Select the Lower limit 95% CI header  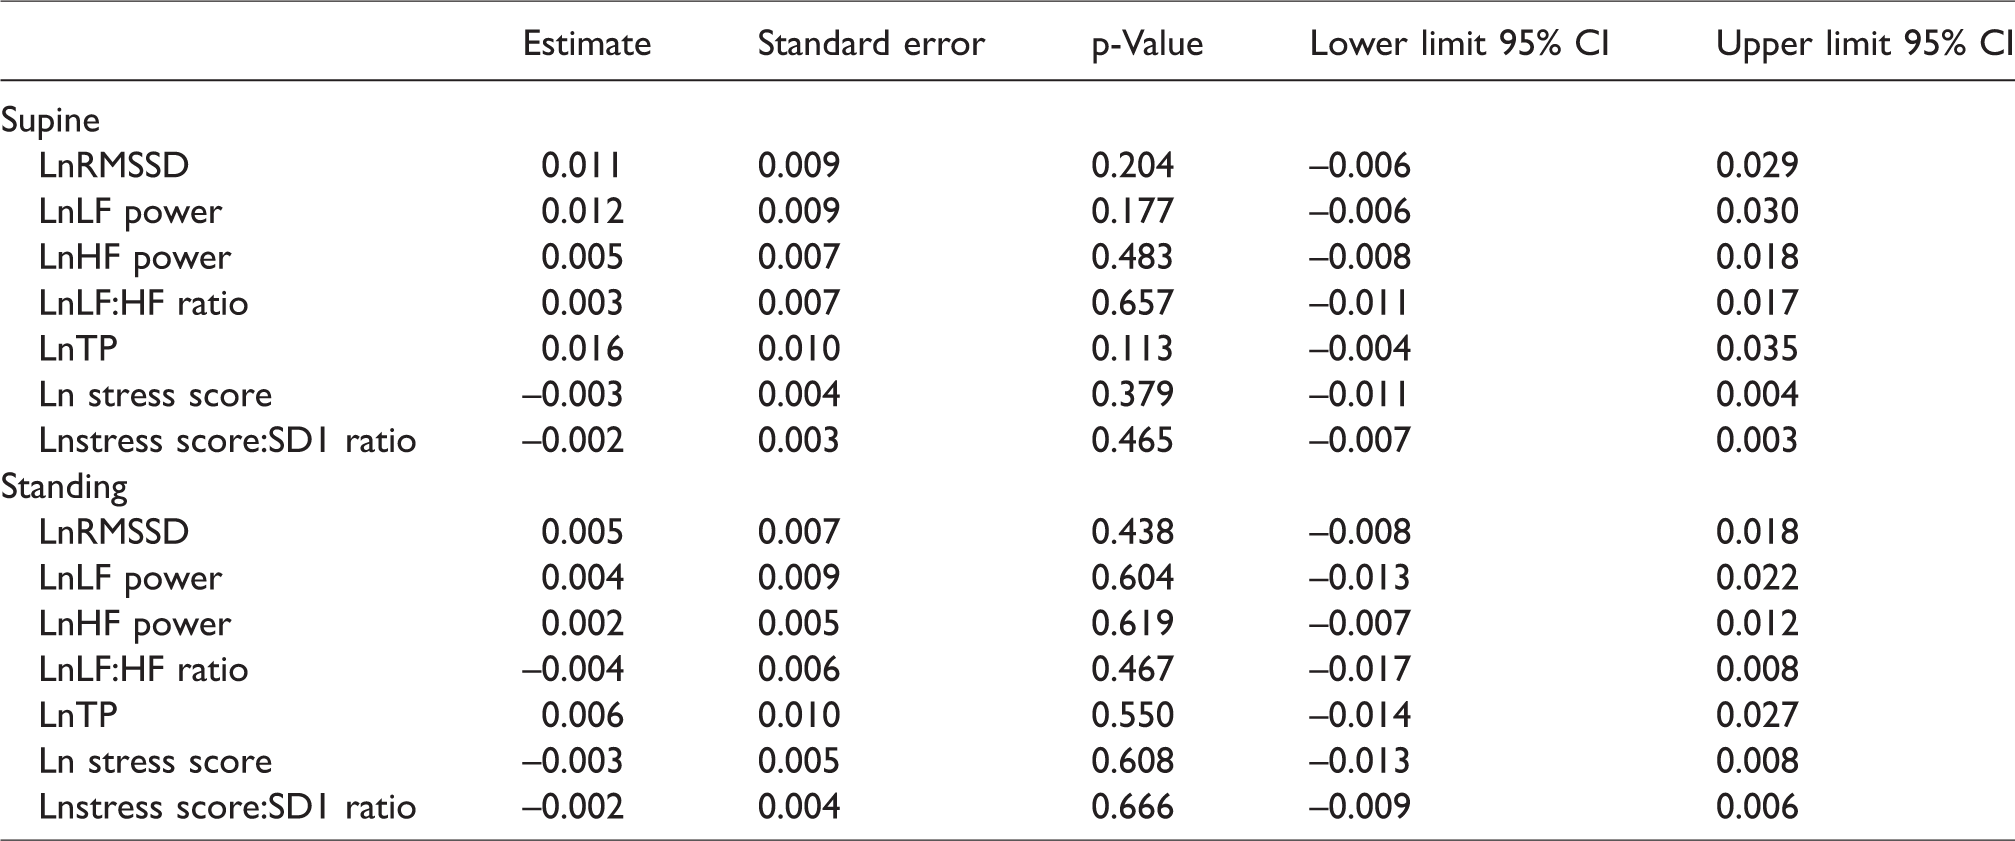click(1459, 43)
